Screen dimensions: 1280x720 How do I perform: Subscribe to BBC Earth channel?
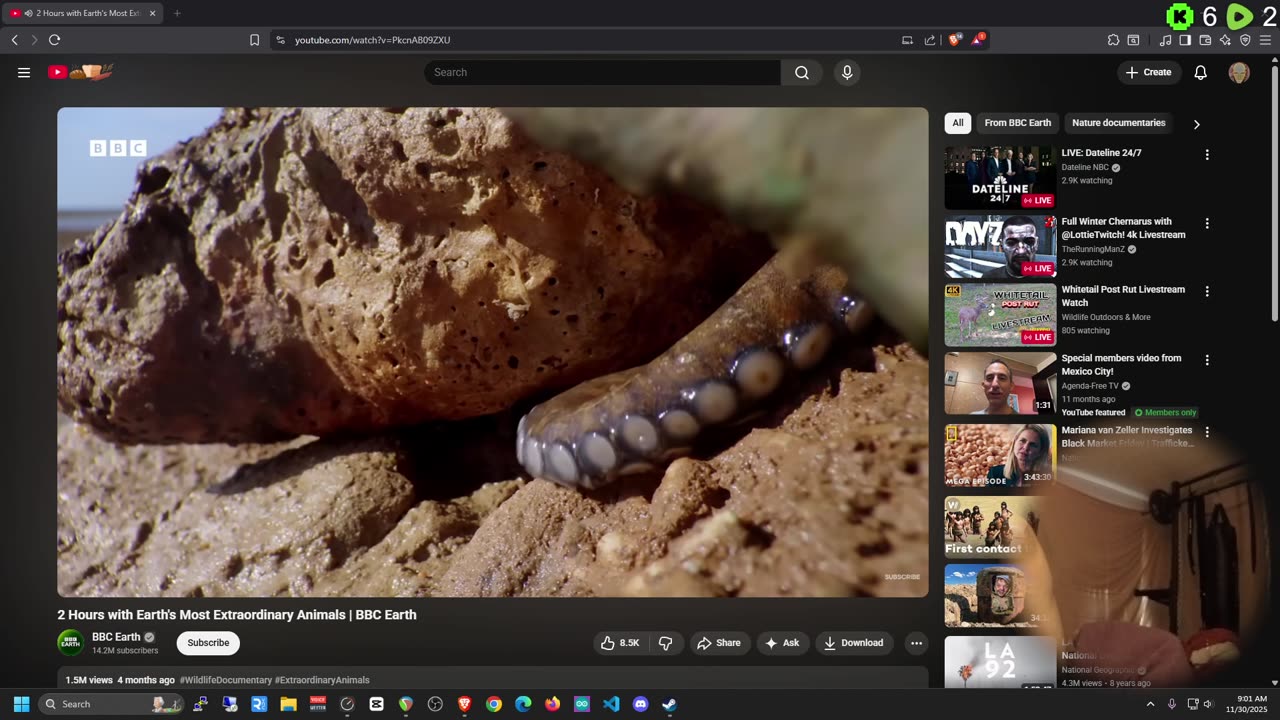click(x=208, y=643)
